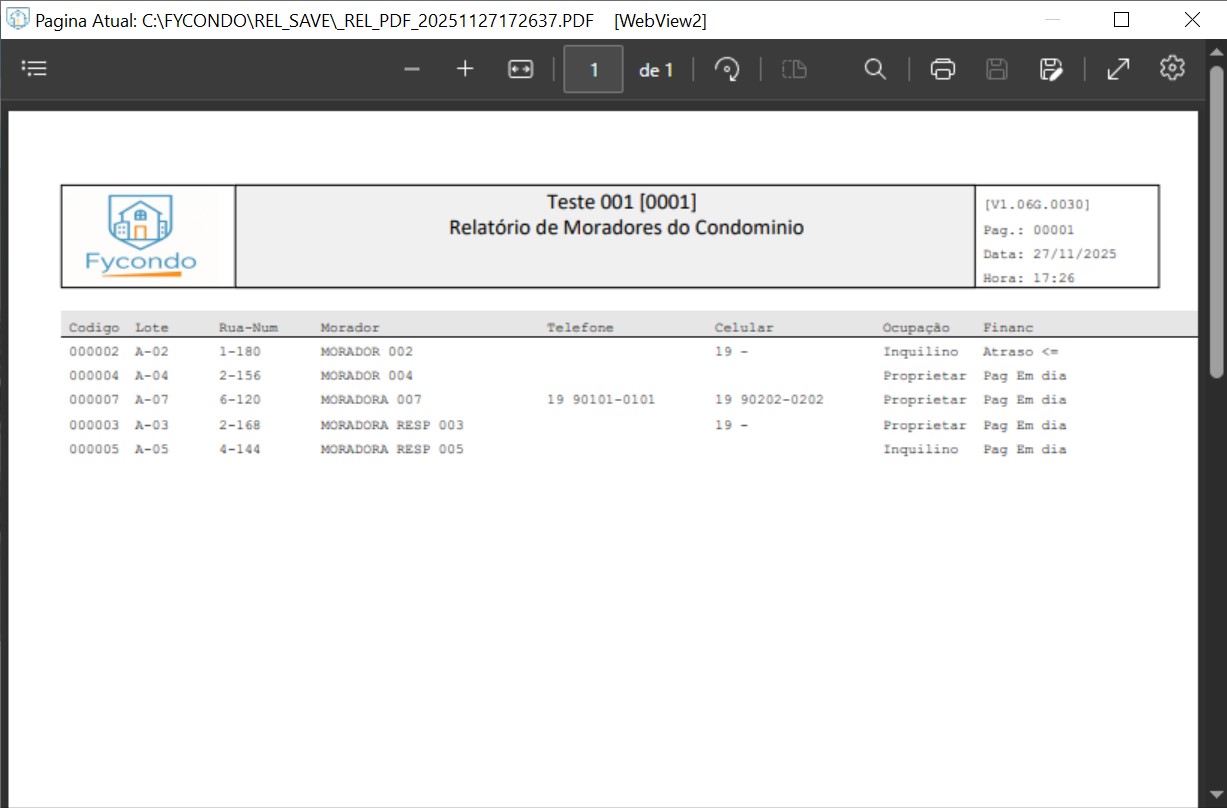Click the 'MORADORA 007' row name
Viewport: 1227px width, 808px height.
(x=371, y=400)
